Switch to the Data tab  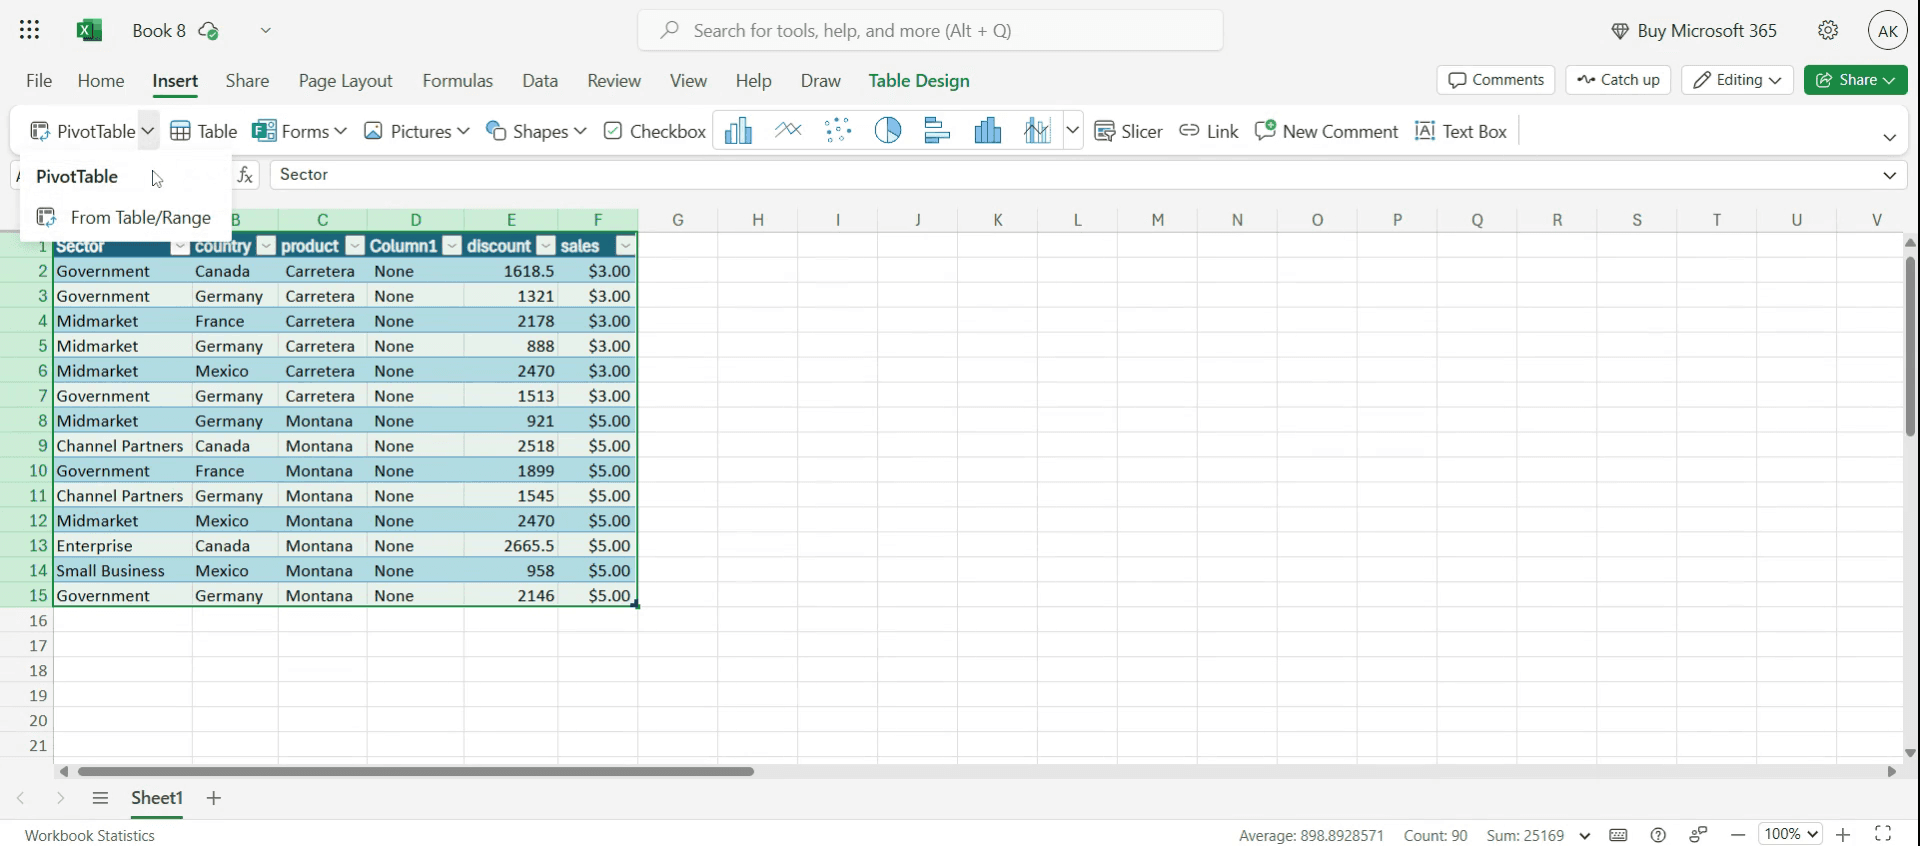coord(540,81)
